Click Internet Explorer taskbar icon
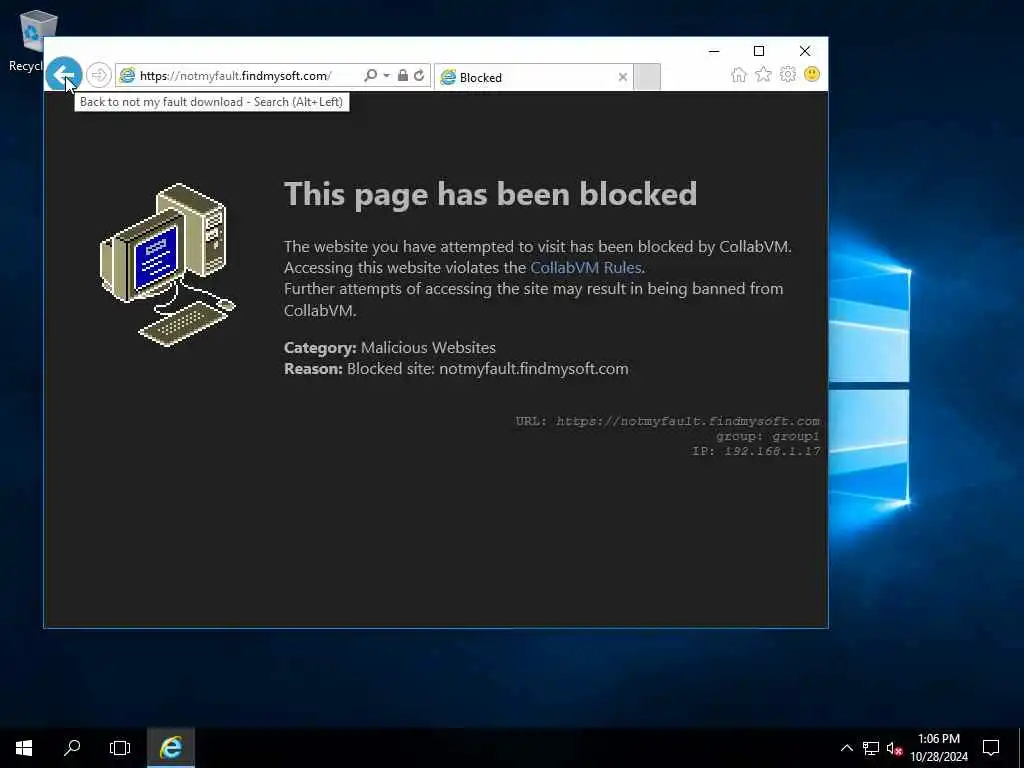The height and width of the screenshot is (768, 1024). [x=170, y=748]
